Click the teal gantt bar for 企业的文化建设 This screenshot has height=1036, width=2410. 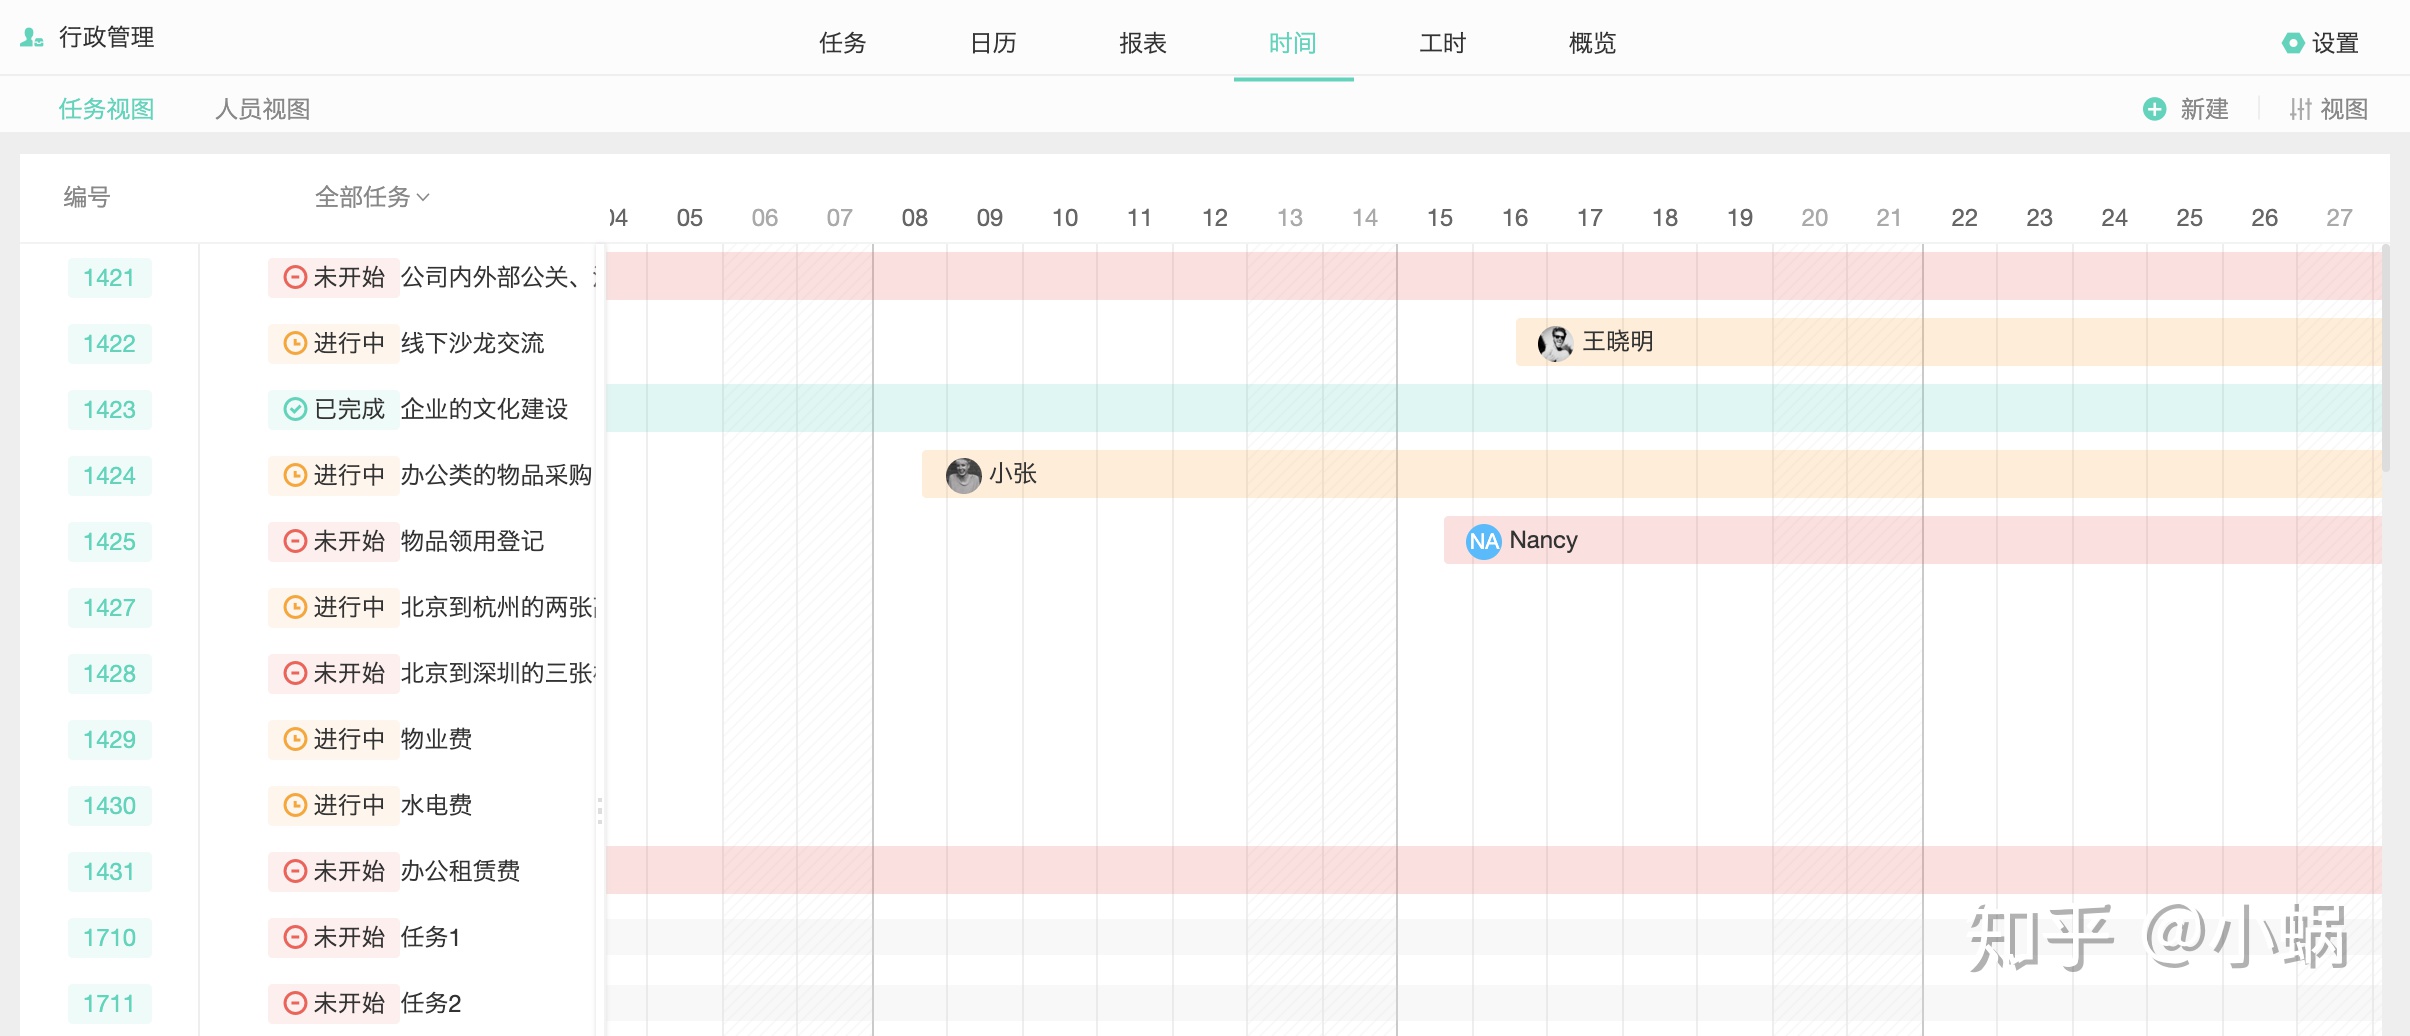tap(1494, 408)
